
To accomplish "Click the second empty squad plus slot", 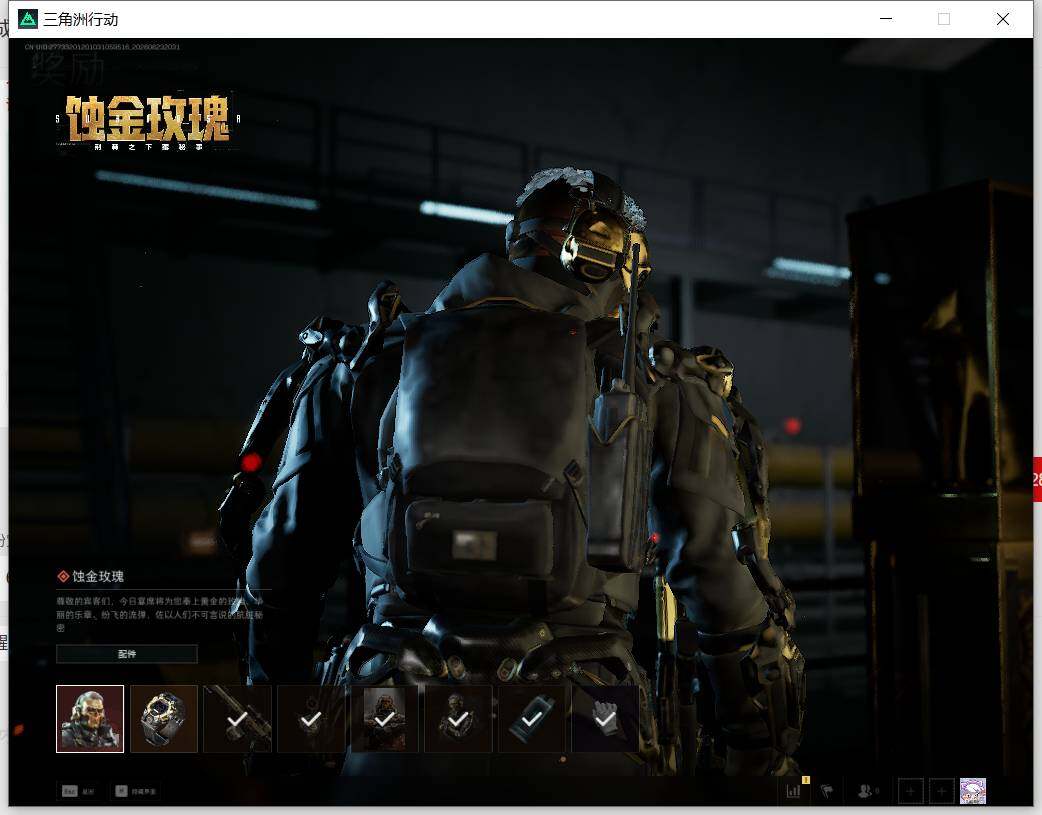I will pyautogui.click(x=942, y=791).
